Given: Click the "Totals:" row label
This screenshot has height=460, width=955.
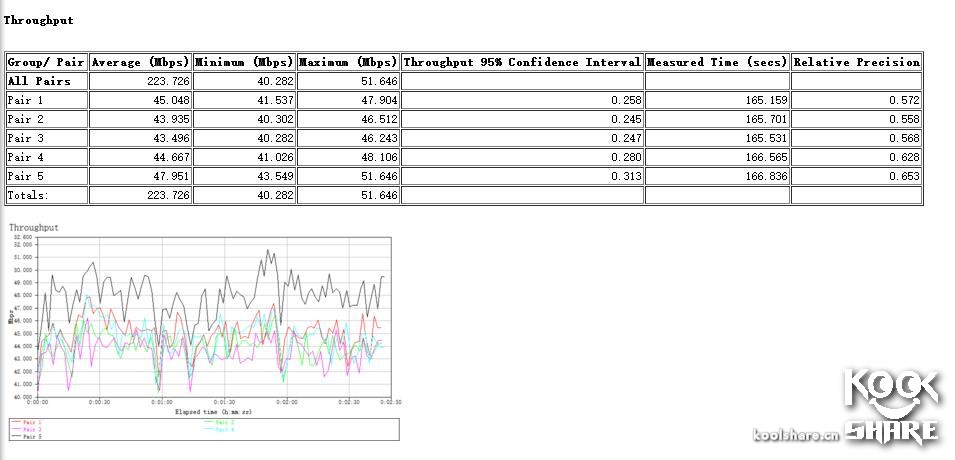Looking at the screenshot, I should 28,195.
